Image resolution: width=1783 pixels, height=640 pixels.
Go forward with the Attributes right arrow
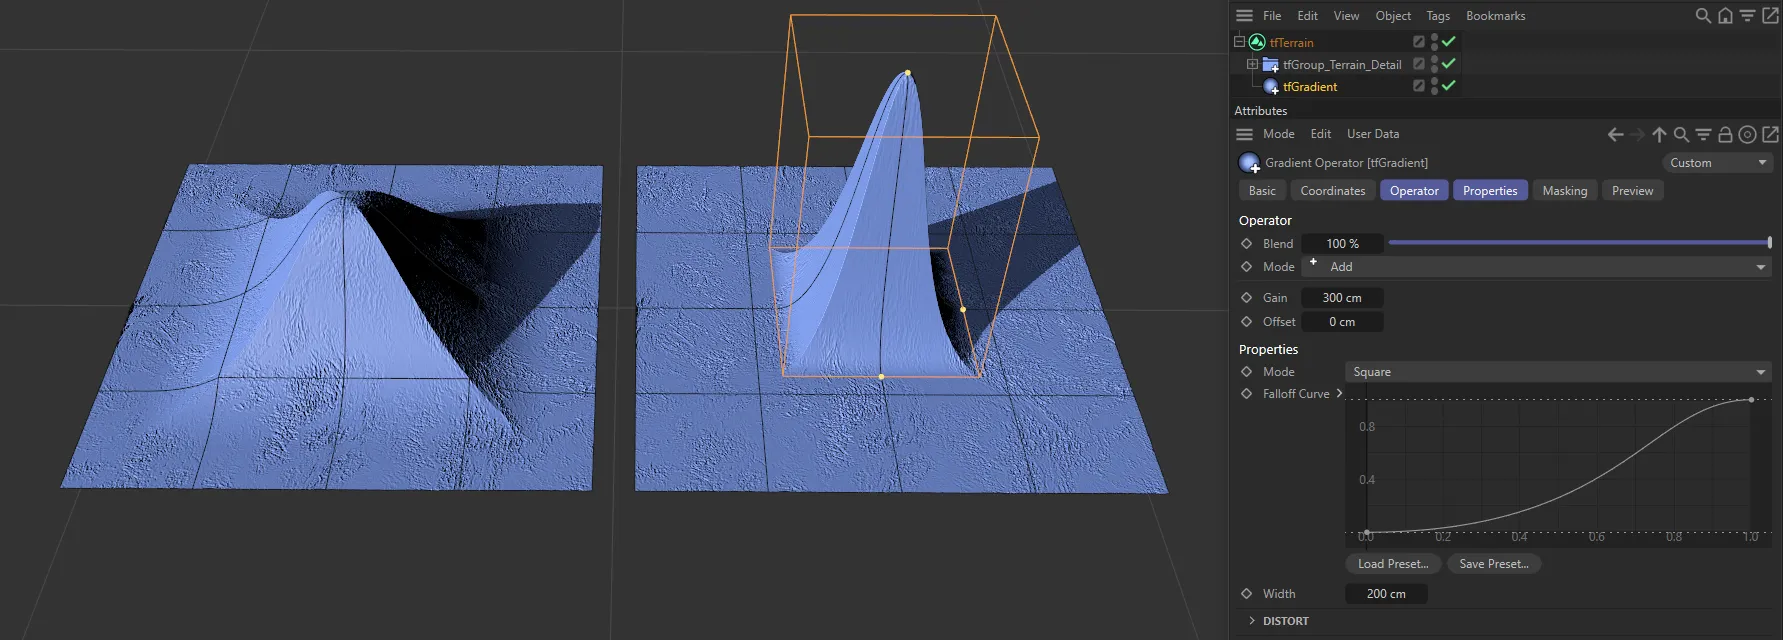pyautogui.click(x=1637, y=134)
